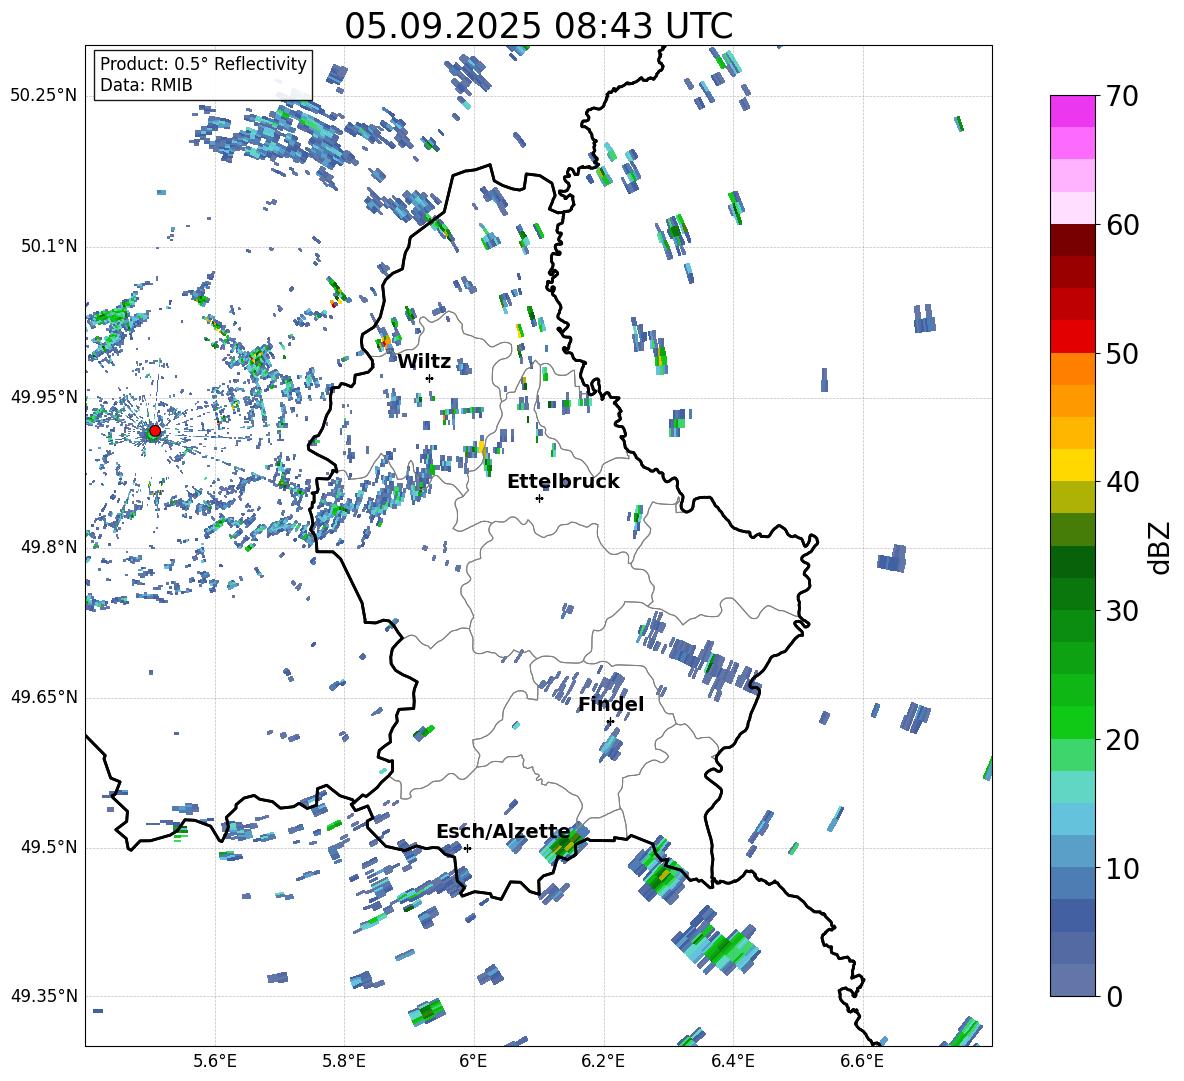Click the 6°E longitude label
The width and height of the screenshot is (1184, 1081).
click(473, 1061)
